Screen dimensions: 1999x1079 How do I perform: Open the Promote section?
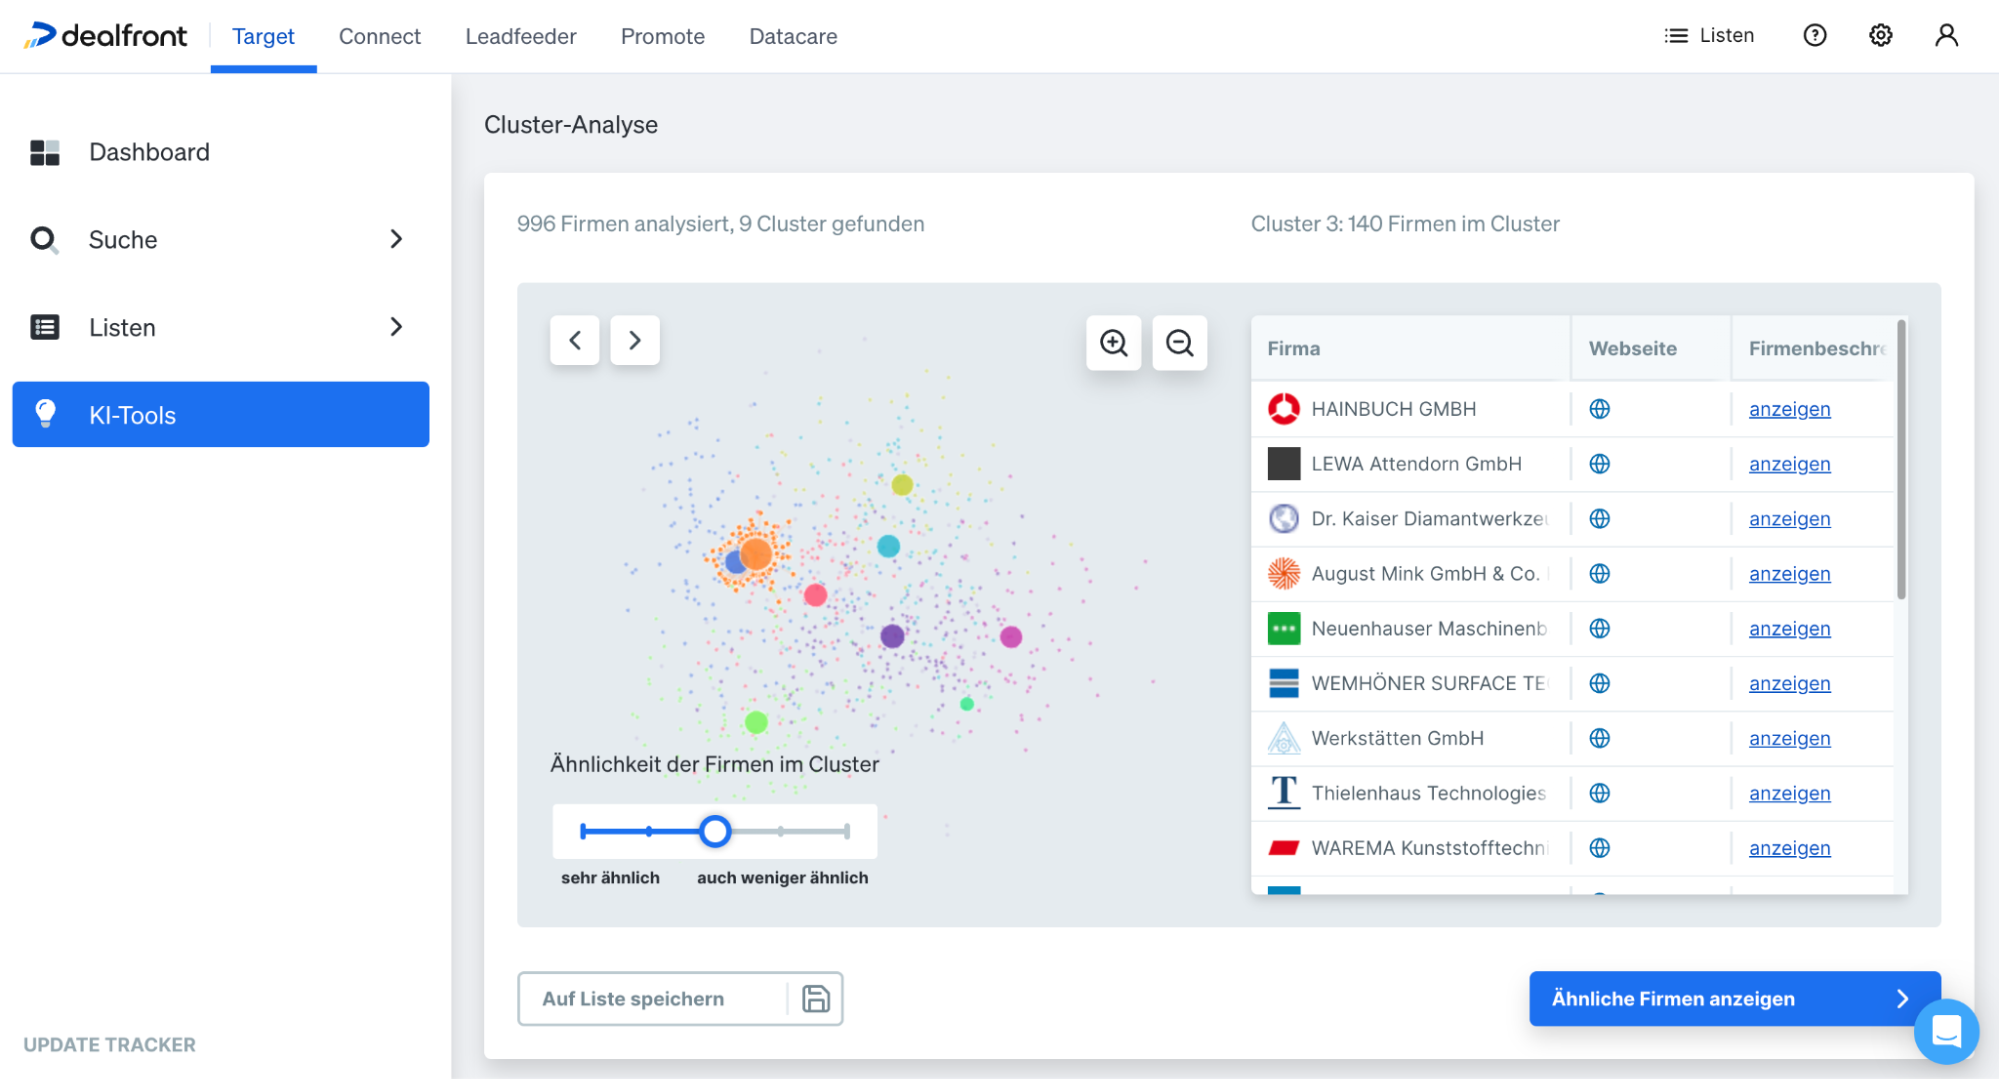coord(662,36)
